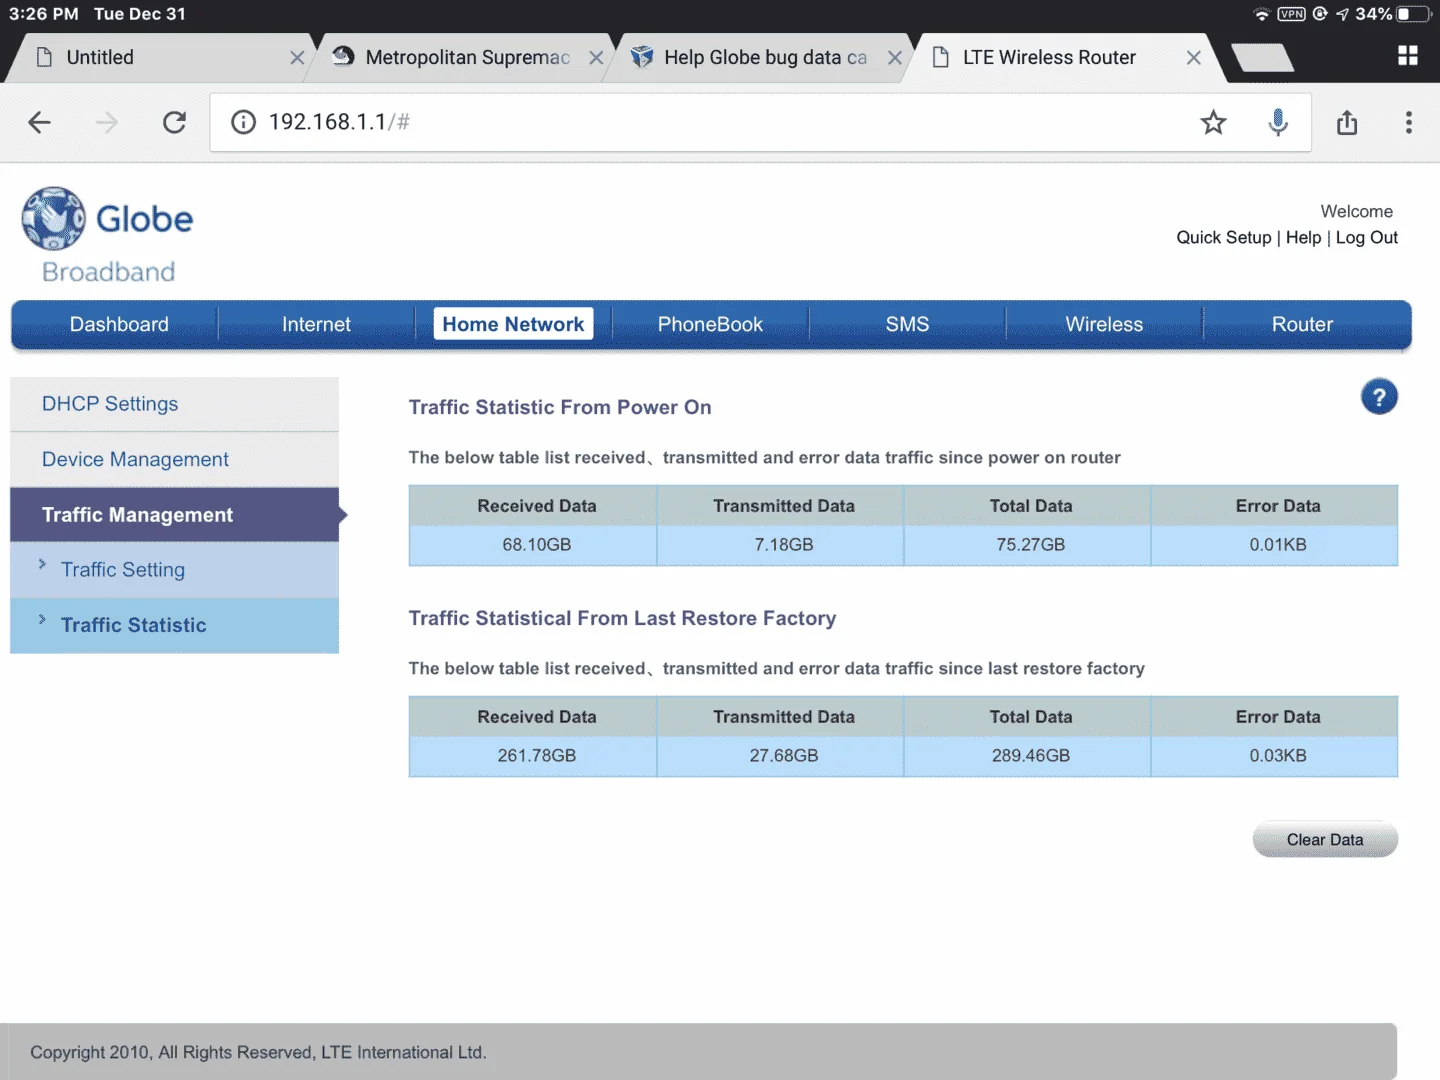The image size is (1440, 1080).
Task: Click the Globe Broadband logo
Action: point(108,236)
